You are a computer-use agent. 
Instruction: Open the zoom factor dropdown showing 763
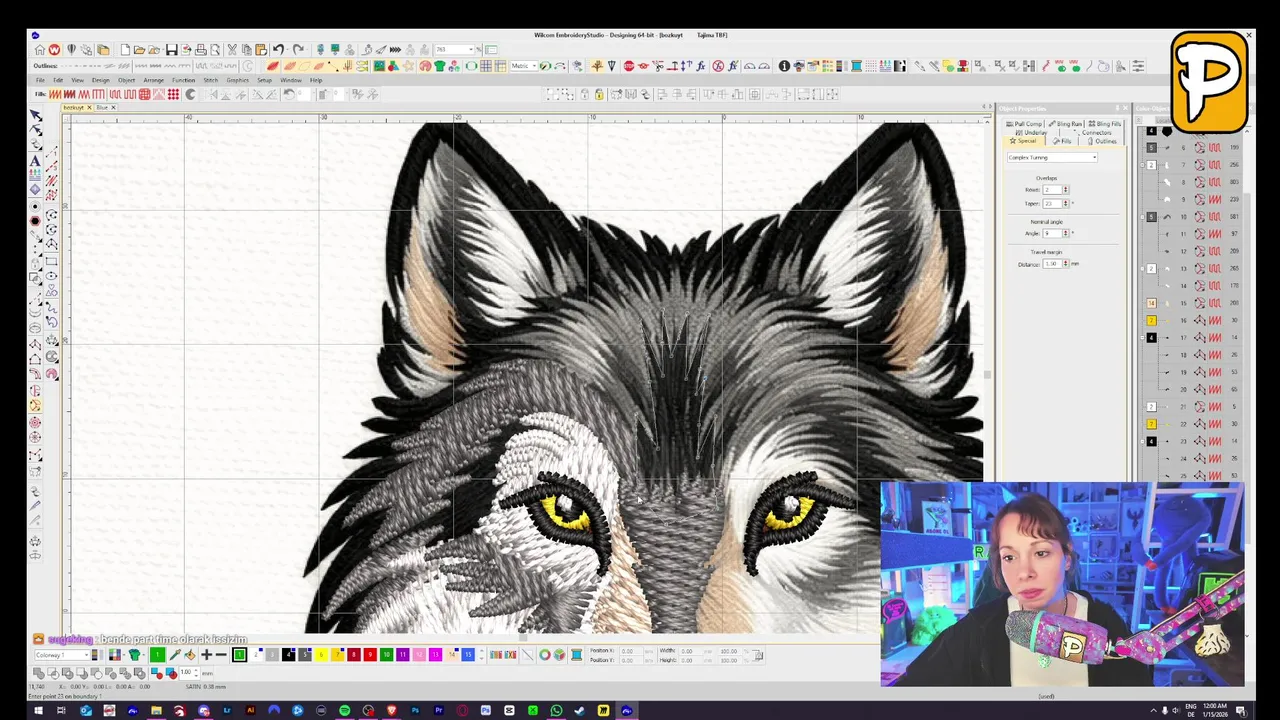[x=471, y=49]
